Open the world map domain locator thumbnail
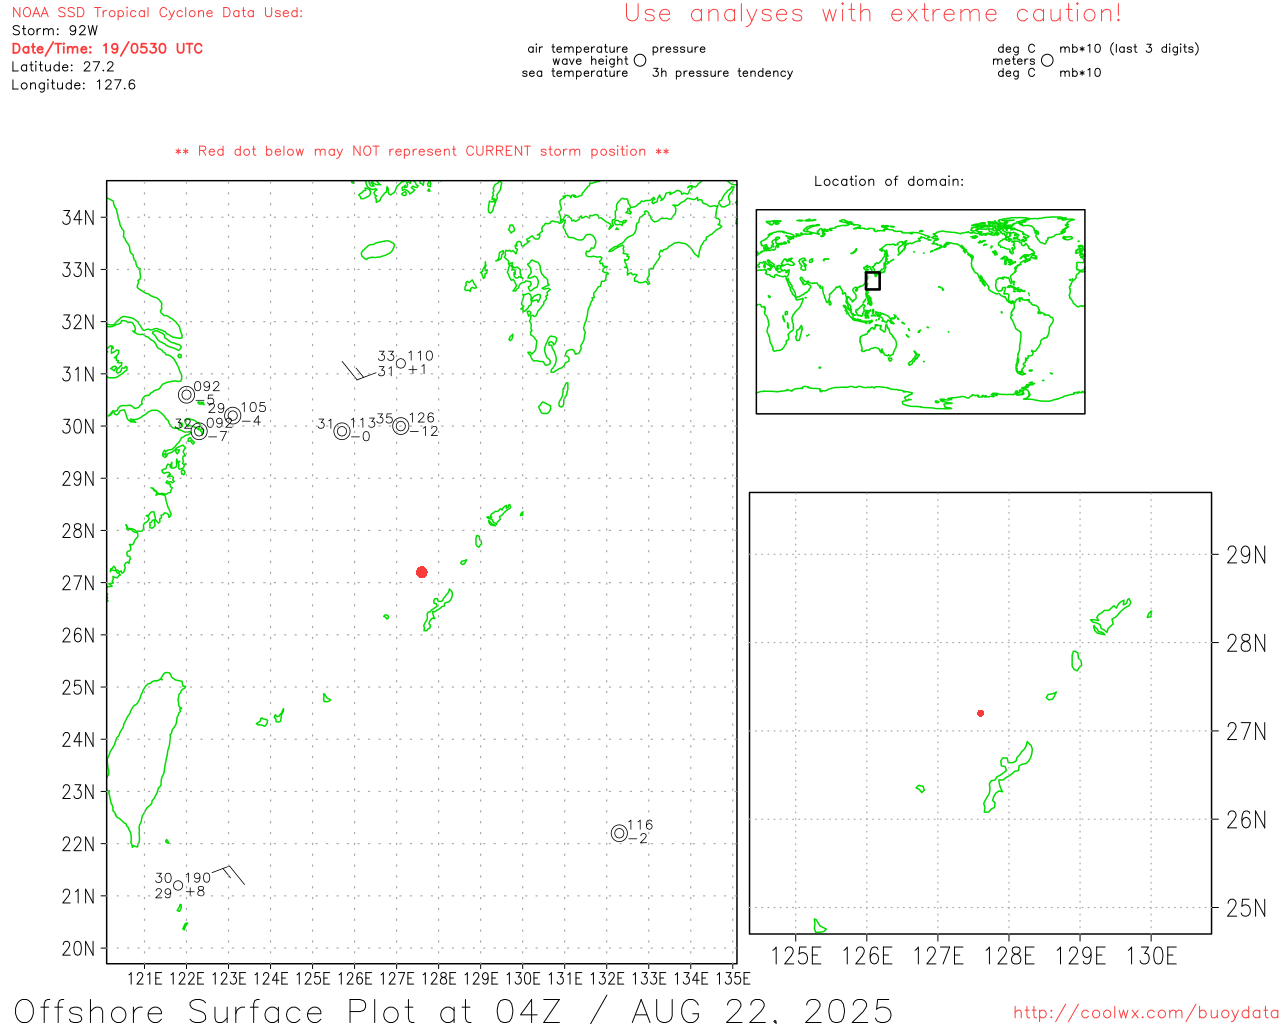Image resolution: width=1280 pixels, height=1024 pixels. coord(920,311)
